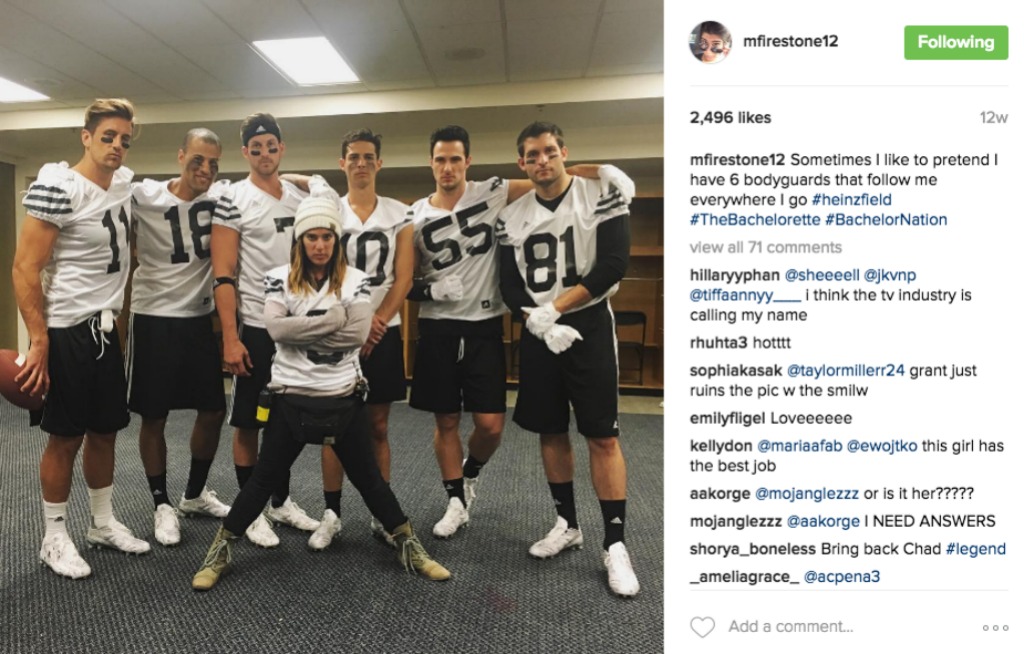View the 2,496 likes list
1024x654 pixels.
pyautogui.click(x=730, y=118)
